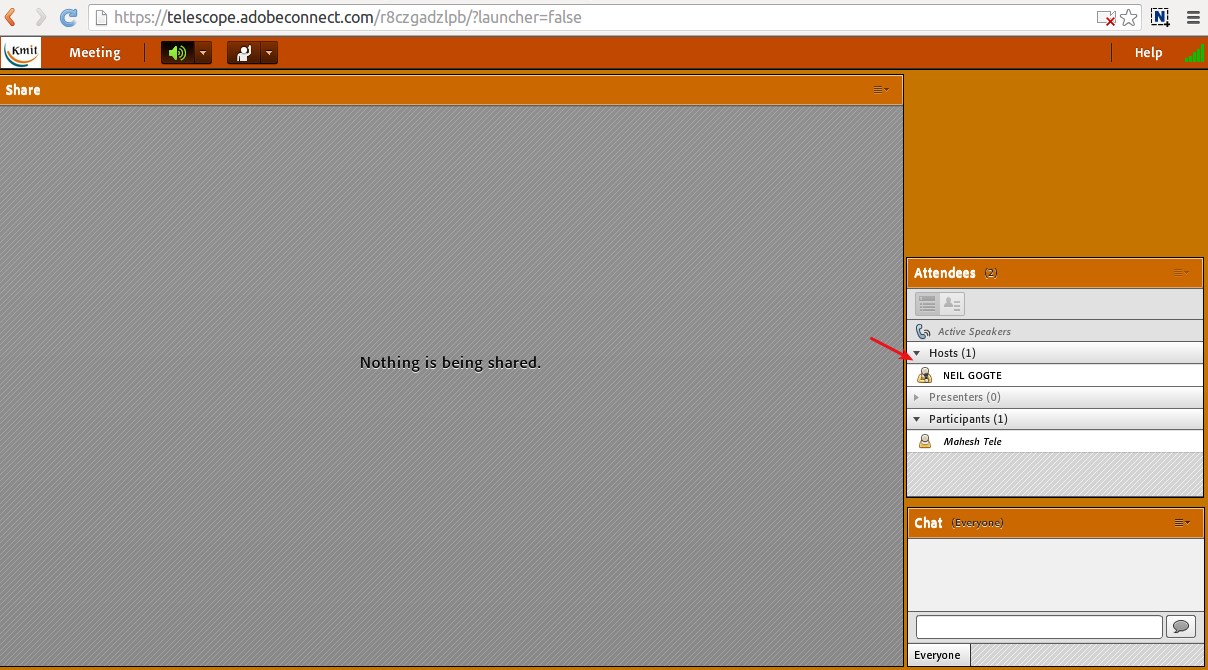Click the participant icon beside Mahesh Tele
Image resolution: width=1208 pixels, height=670 pixels.
click(924, 441)
